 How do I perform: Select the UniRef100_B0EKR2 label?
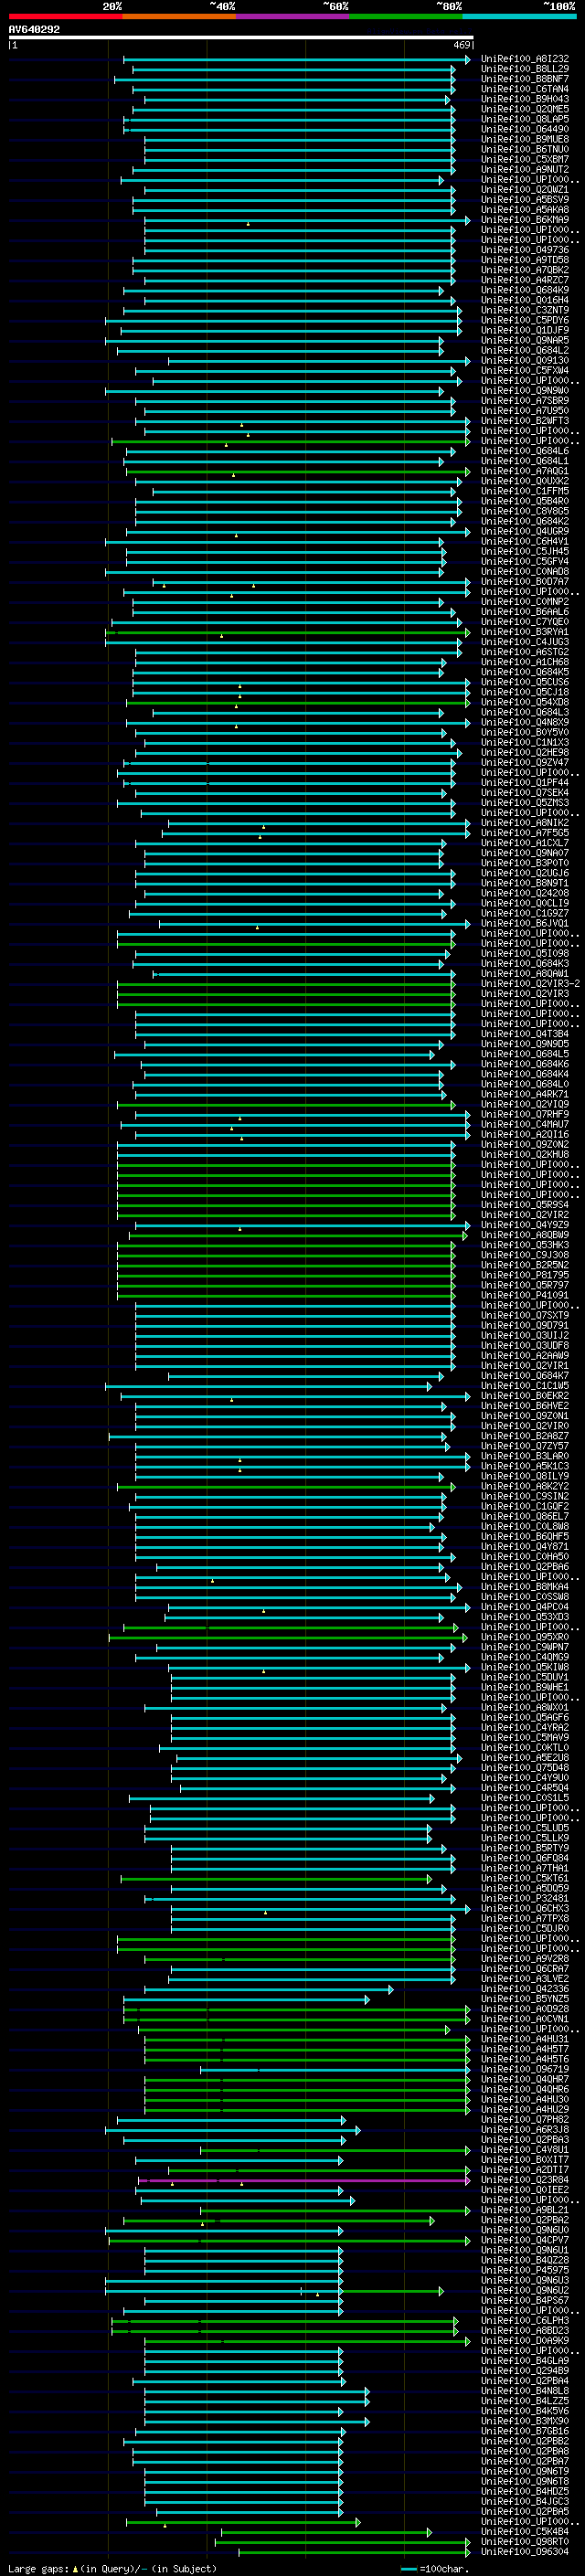pyautogui.click(x=525, y=1396)
